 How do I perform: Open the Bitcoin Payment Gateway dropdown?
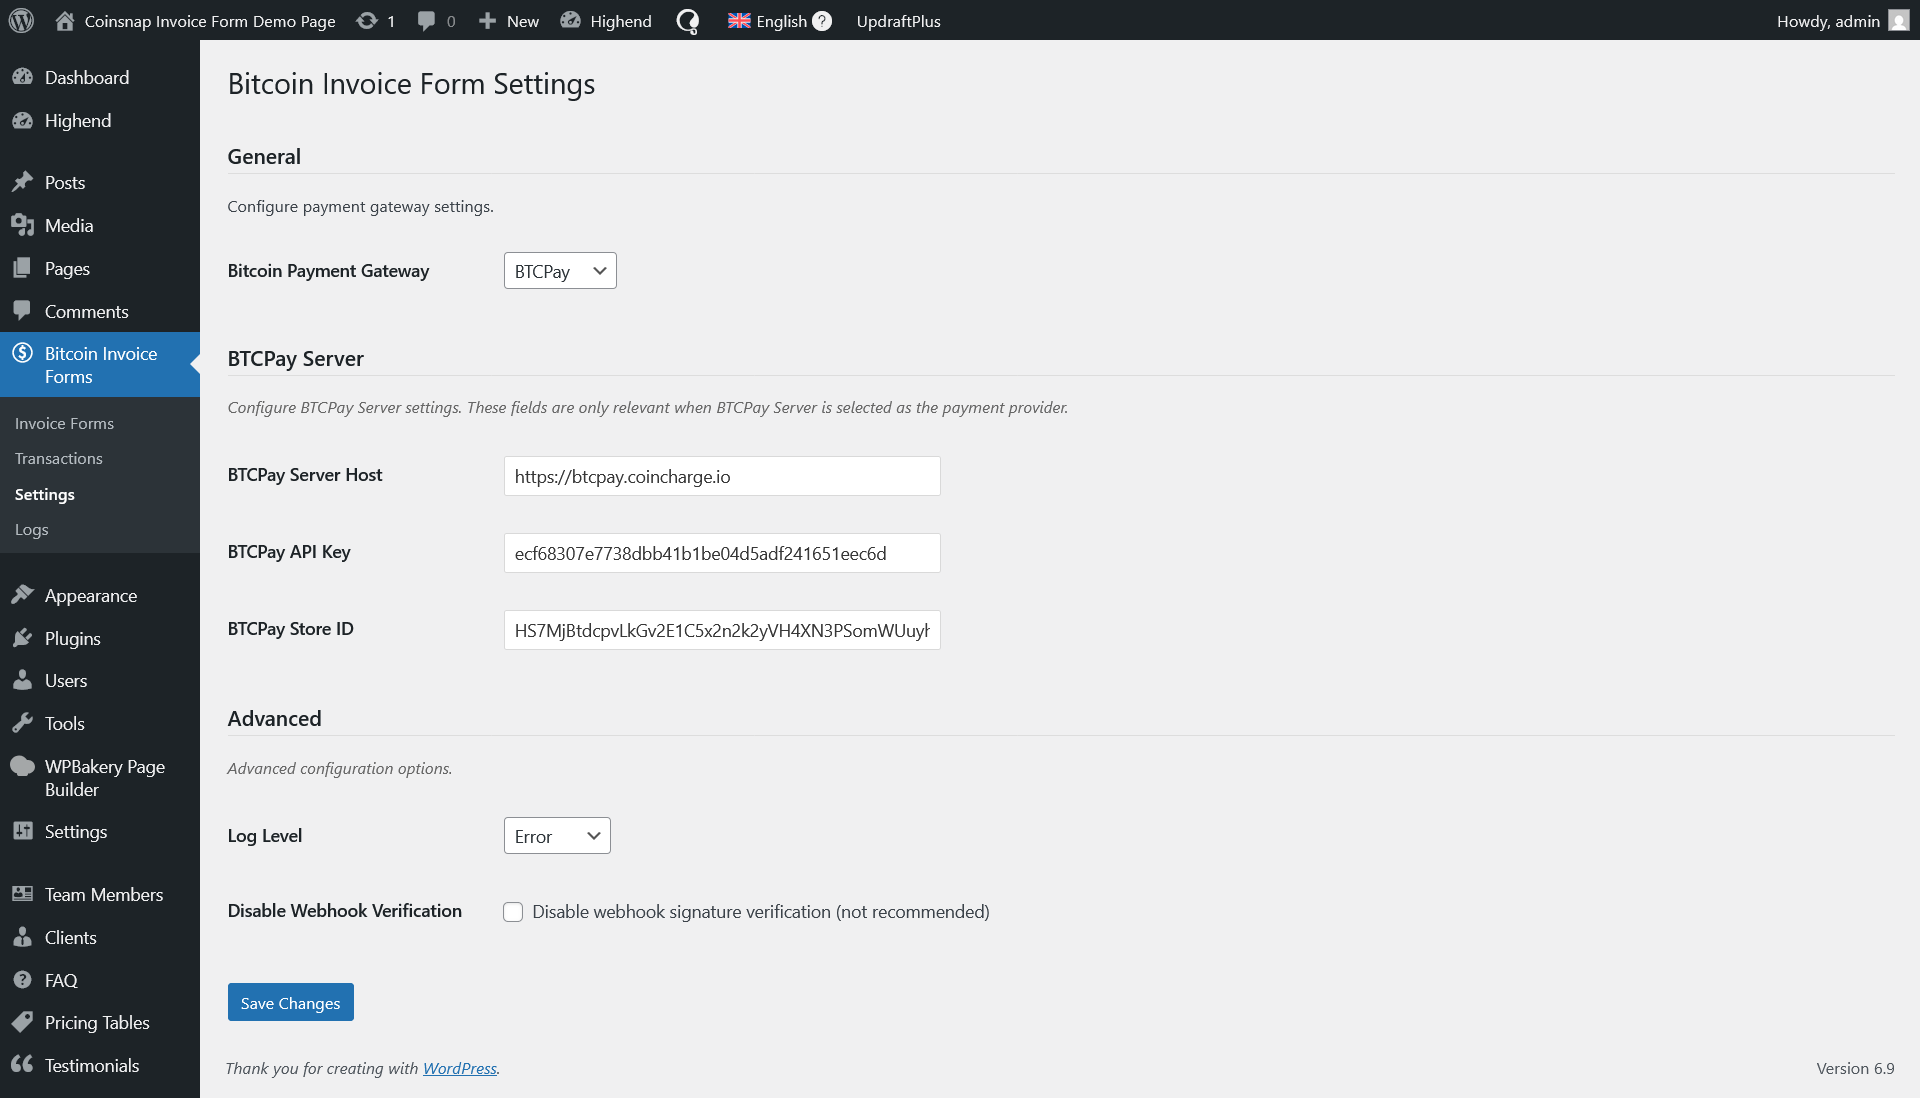(x=560, y=271)
